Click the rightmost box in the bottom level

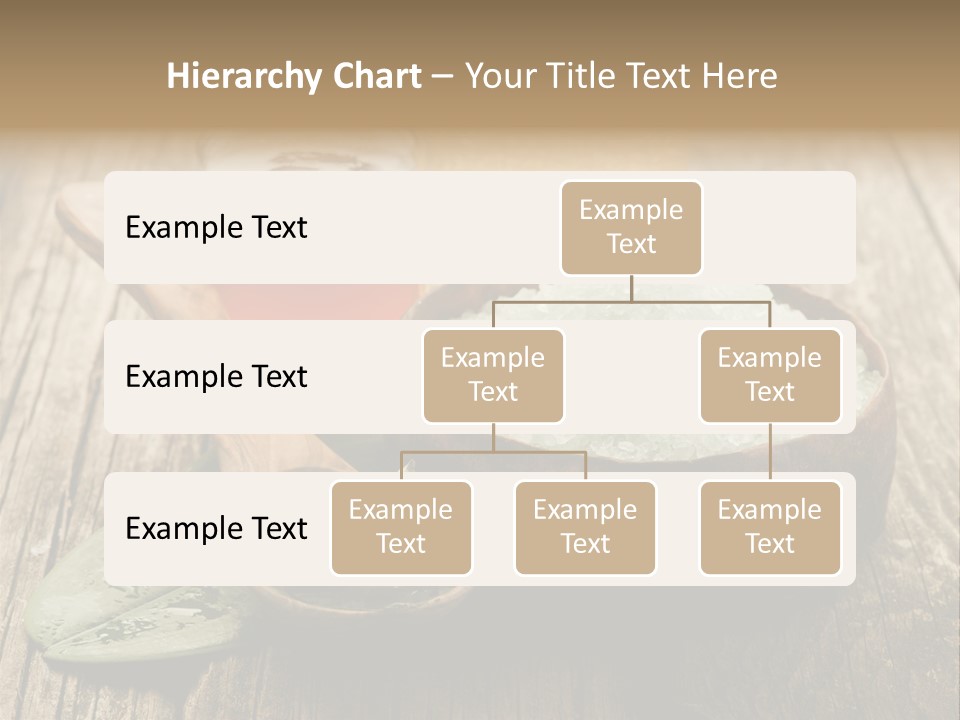pyautogui.click(x=770, y=527)
